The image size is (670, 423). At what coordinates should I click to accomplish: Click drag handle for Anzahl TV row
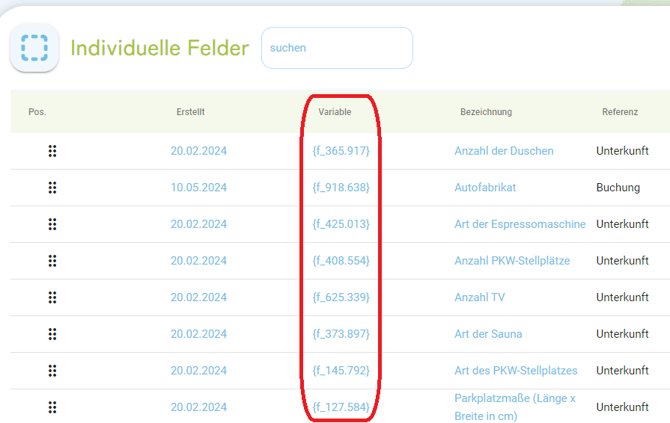click(x=52, y=298)
